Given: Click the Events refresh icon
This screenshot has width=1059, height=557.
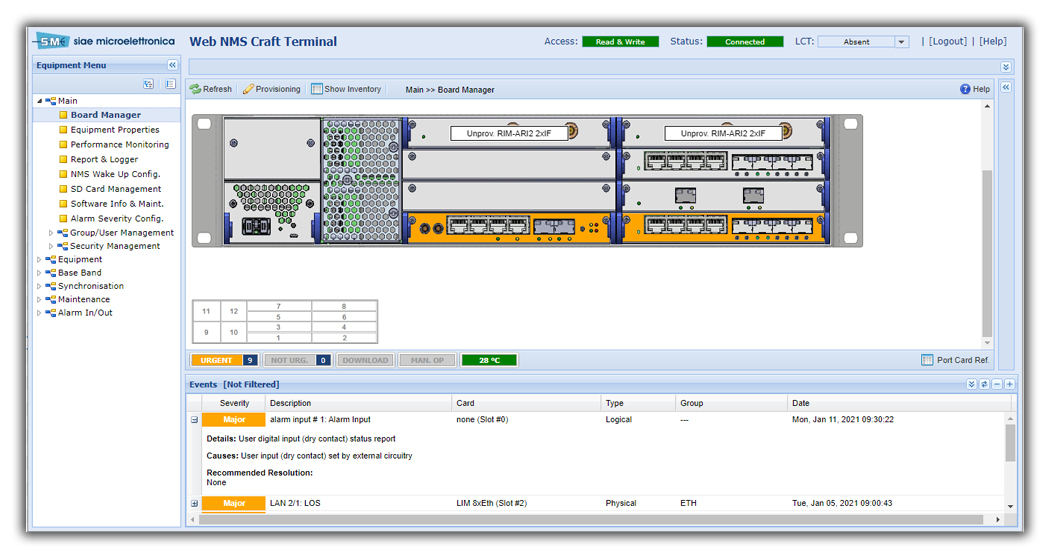Looking at the screenshot, I should (984, 384).
